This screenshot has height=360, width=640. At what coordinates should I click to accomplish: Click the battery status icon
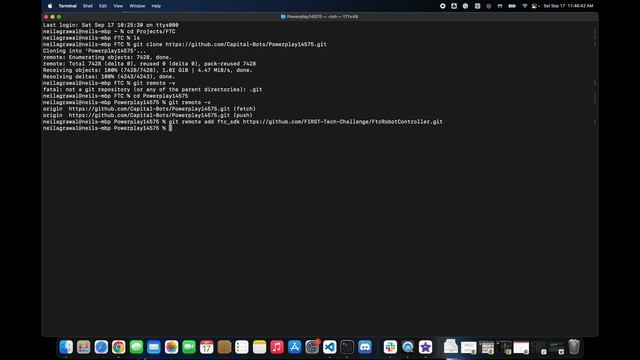(512, 6)
